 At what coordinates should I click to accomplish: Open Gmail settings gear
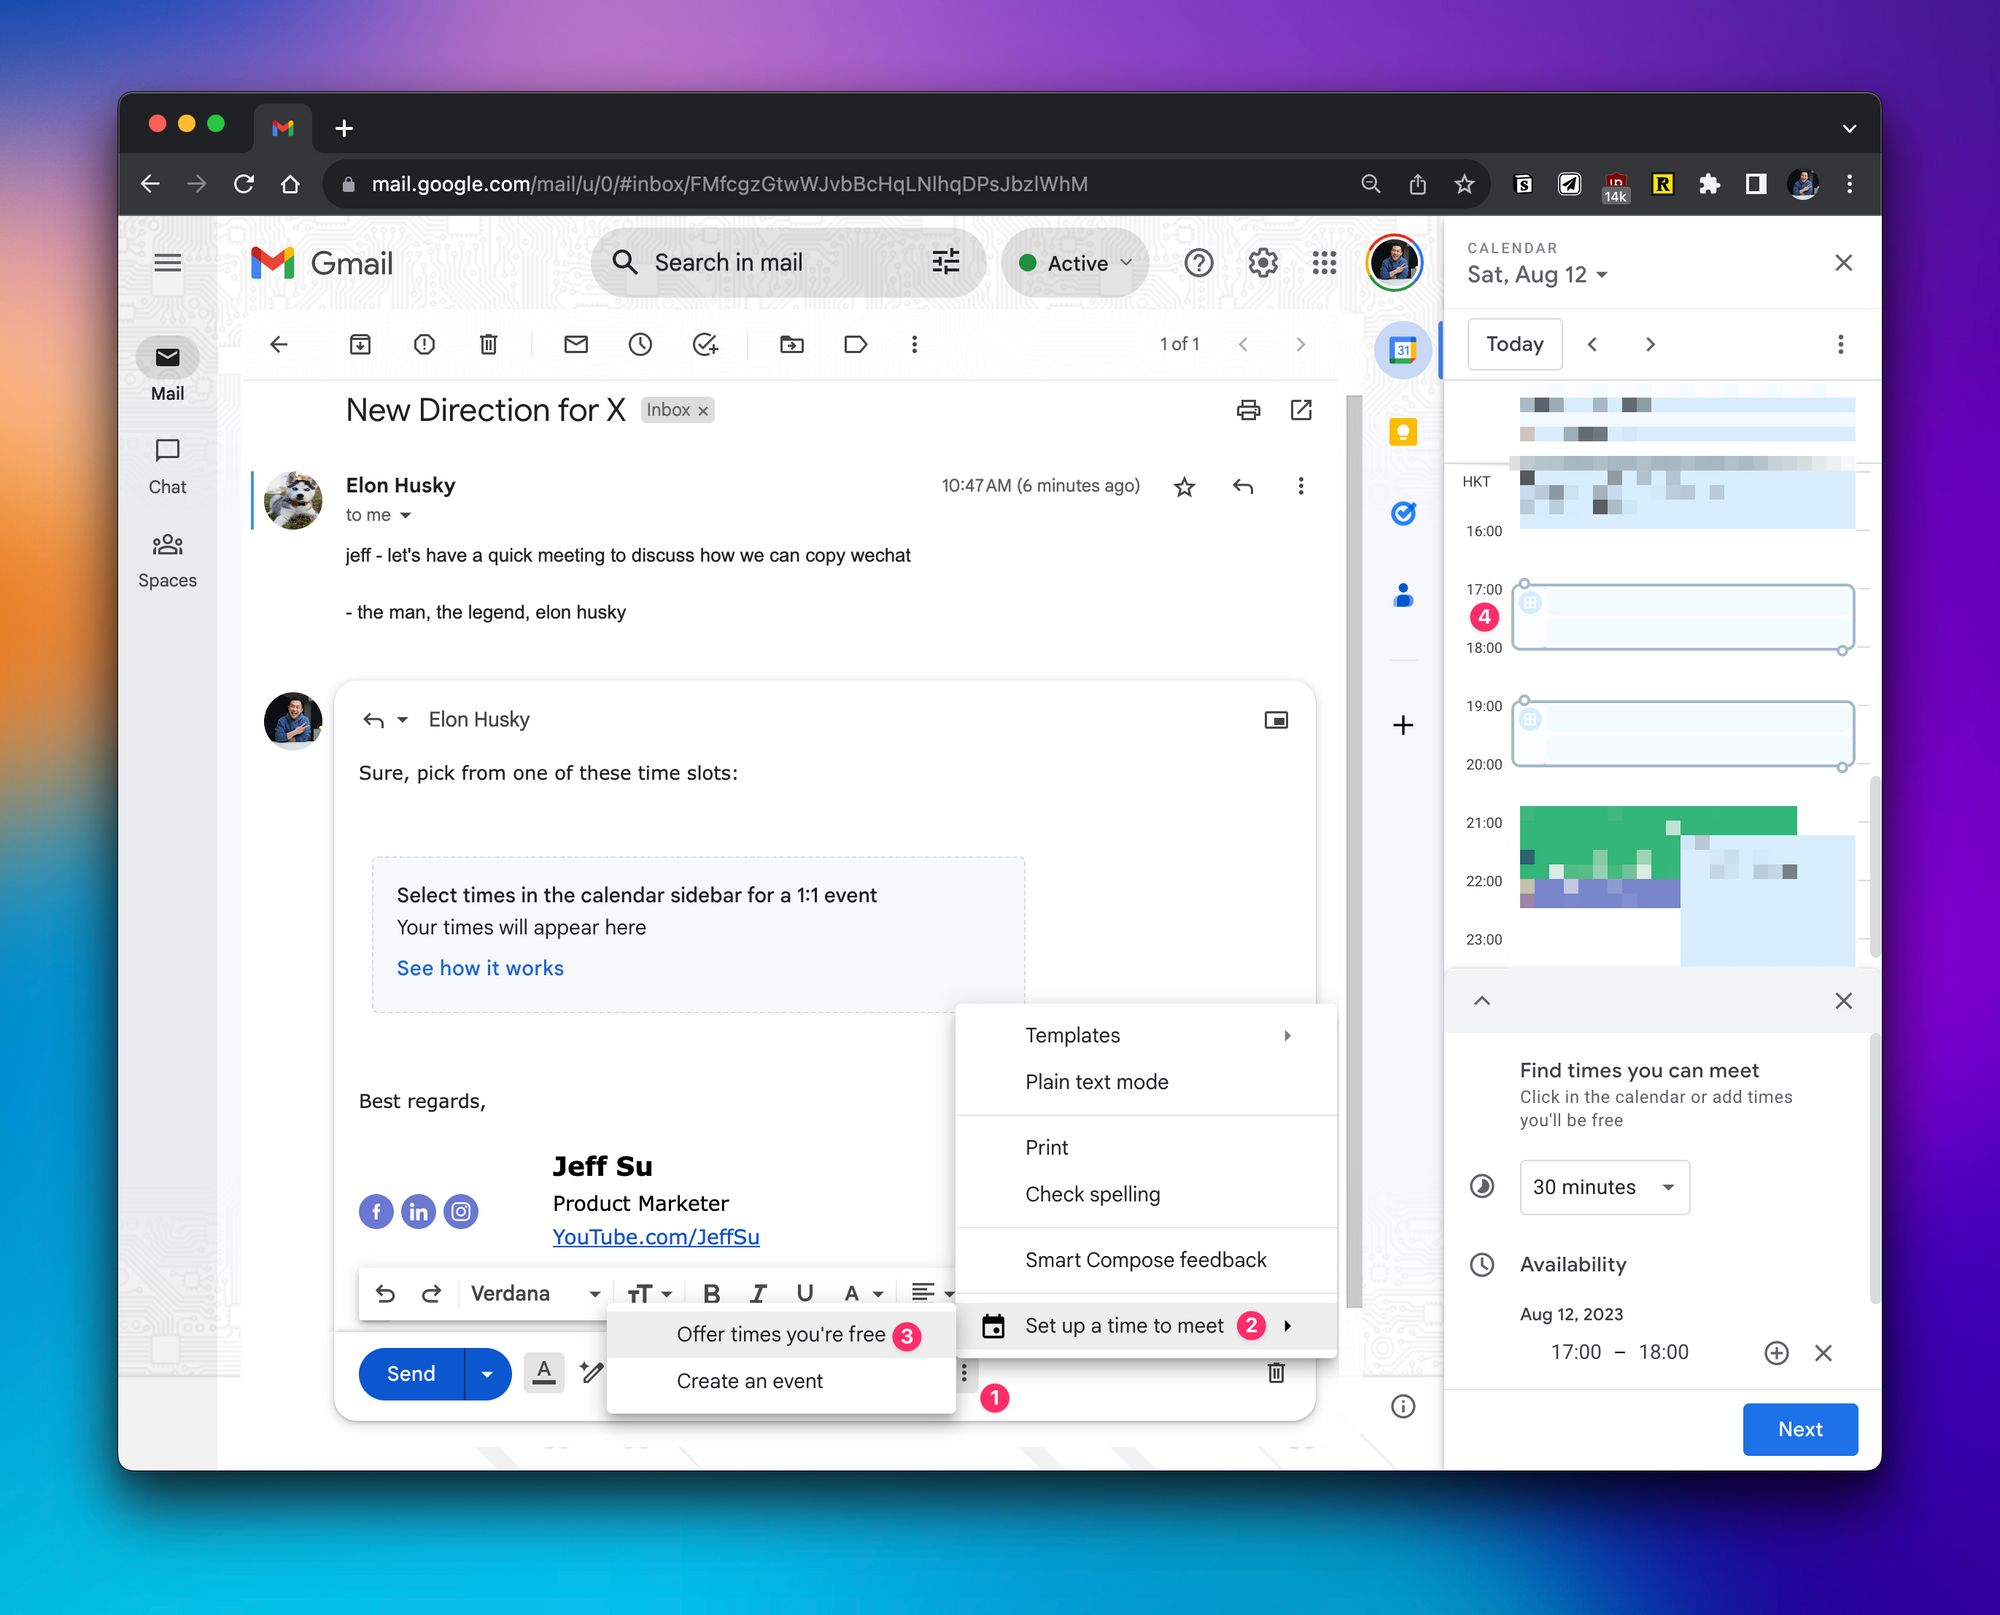1263,263
